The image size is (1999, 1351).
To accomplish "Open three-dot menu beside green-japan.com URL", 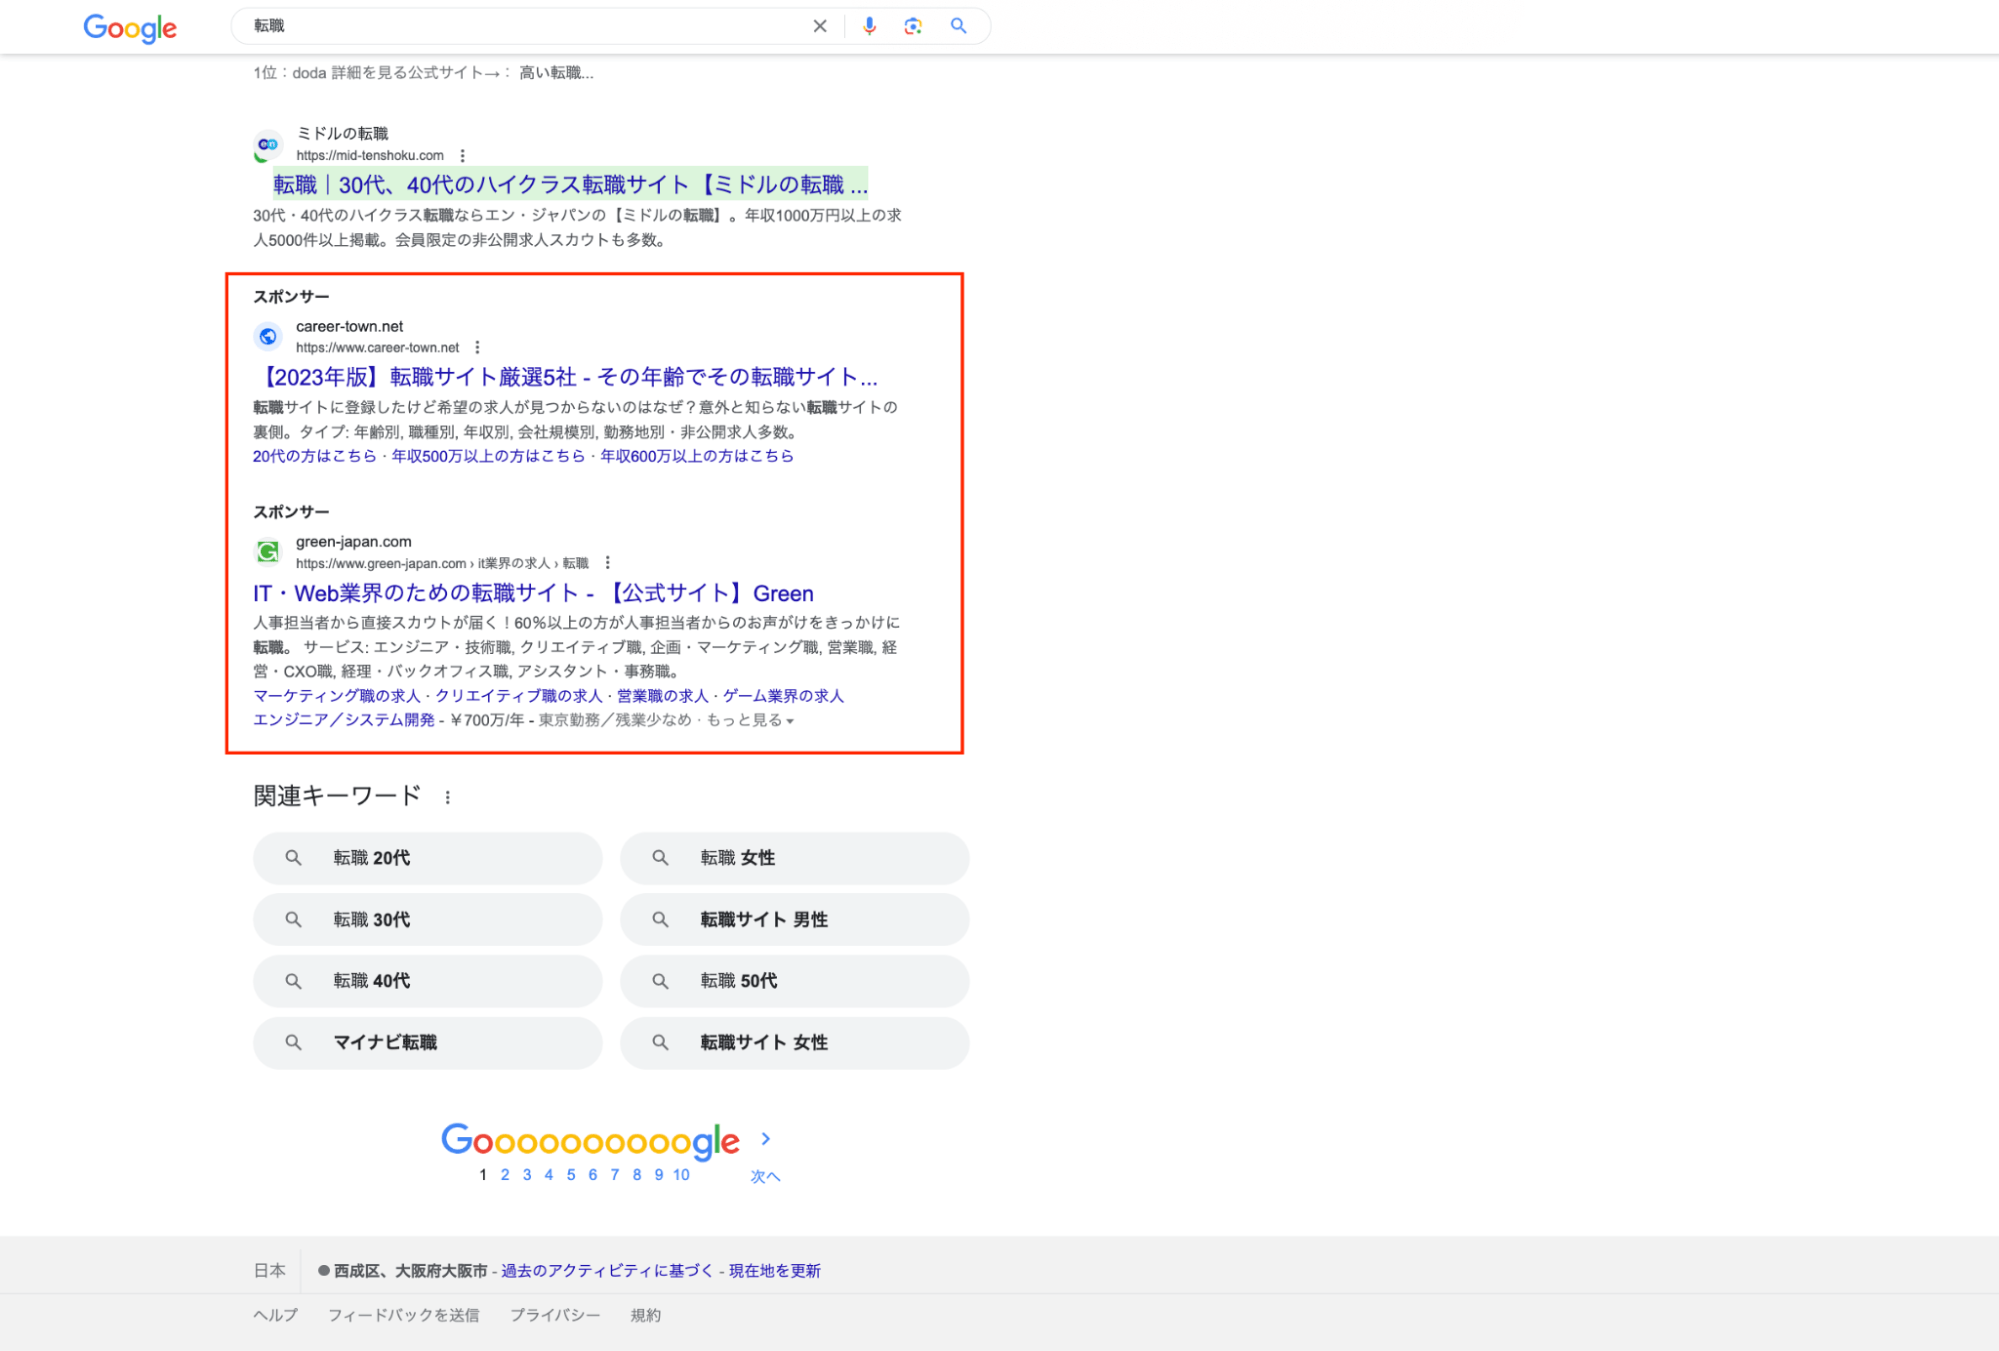I will tap(607, 563).
